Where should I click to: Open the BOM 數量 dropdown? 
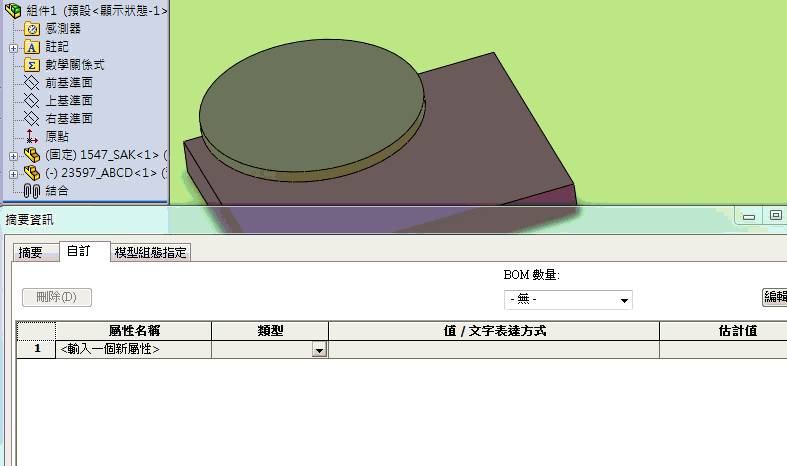pos(624,300)
